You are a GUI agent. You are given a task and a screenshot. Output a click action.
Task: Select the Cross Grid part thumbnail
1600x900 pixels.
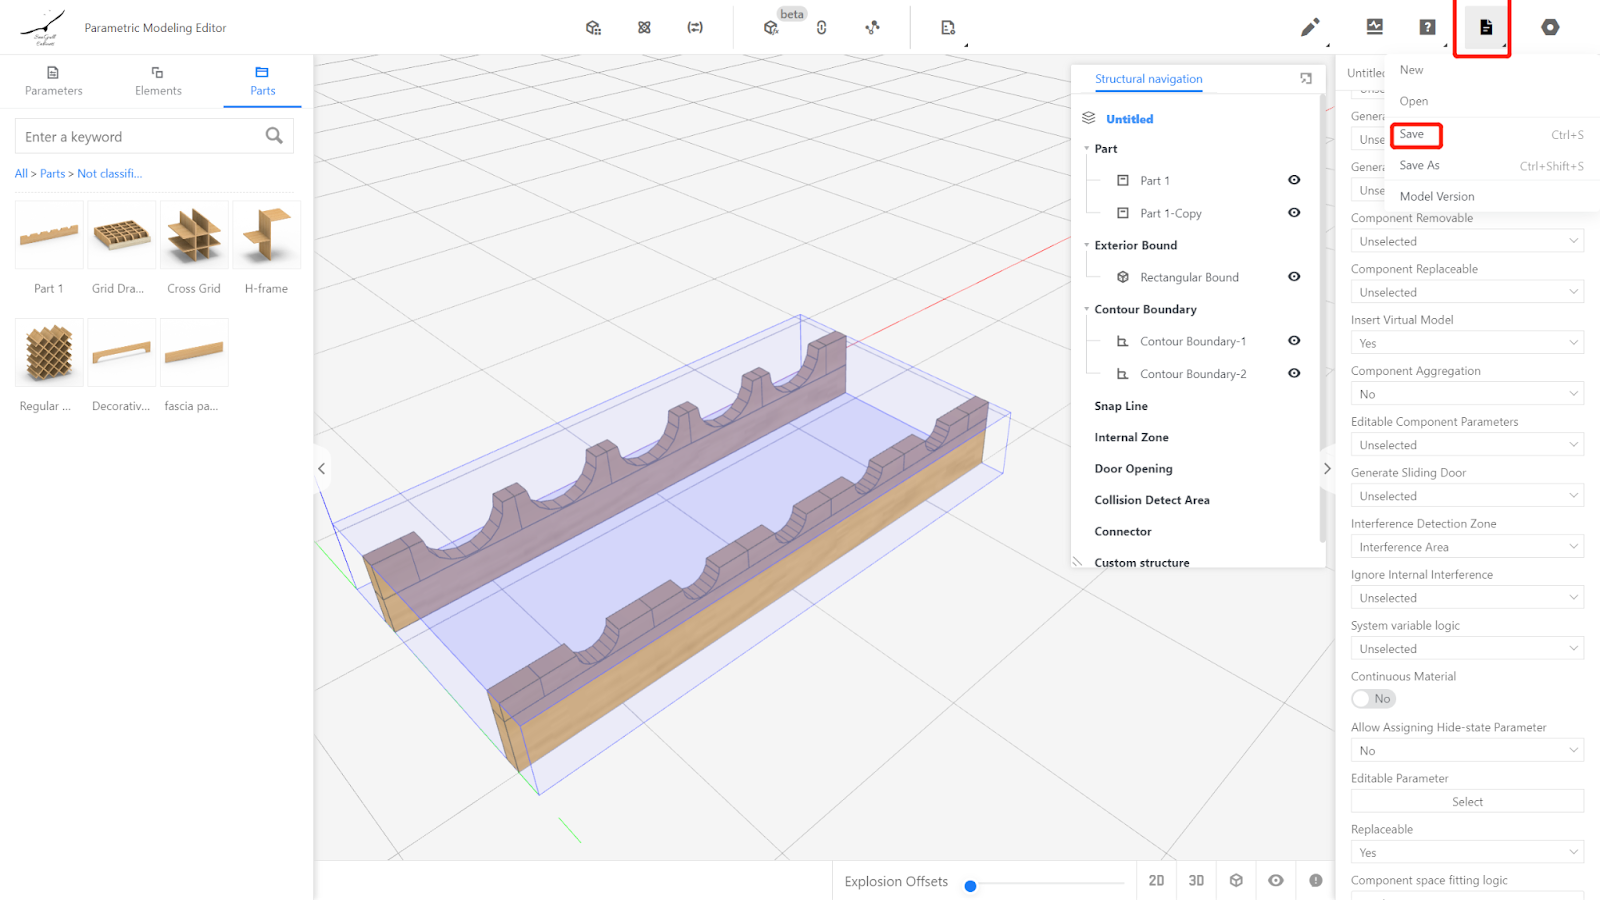coord(194,236)
